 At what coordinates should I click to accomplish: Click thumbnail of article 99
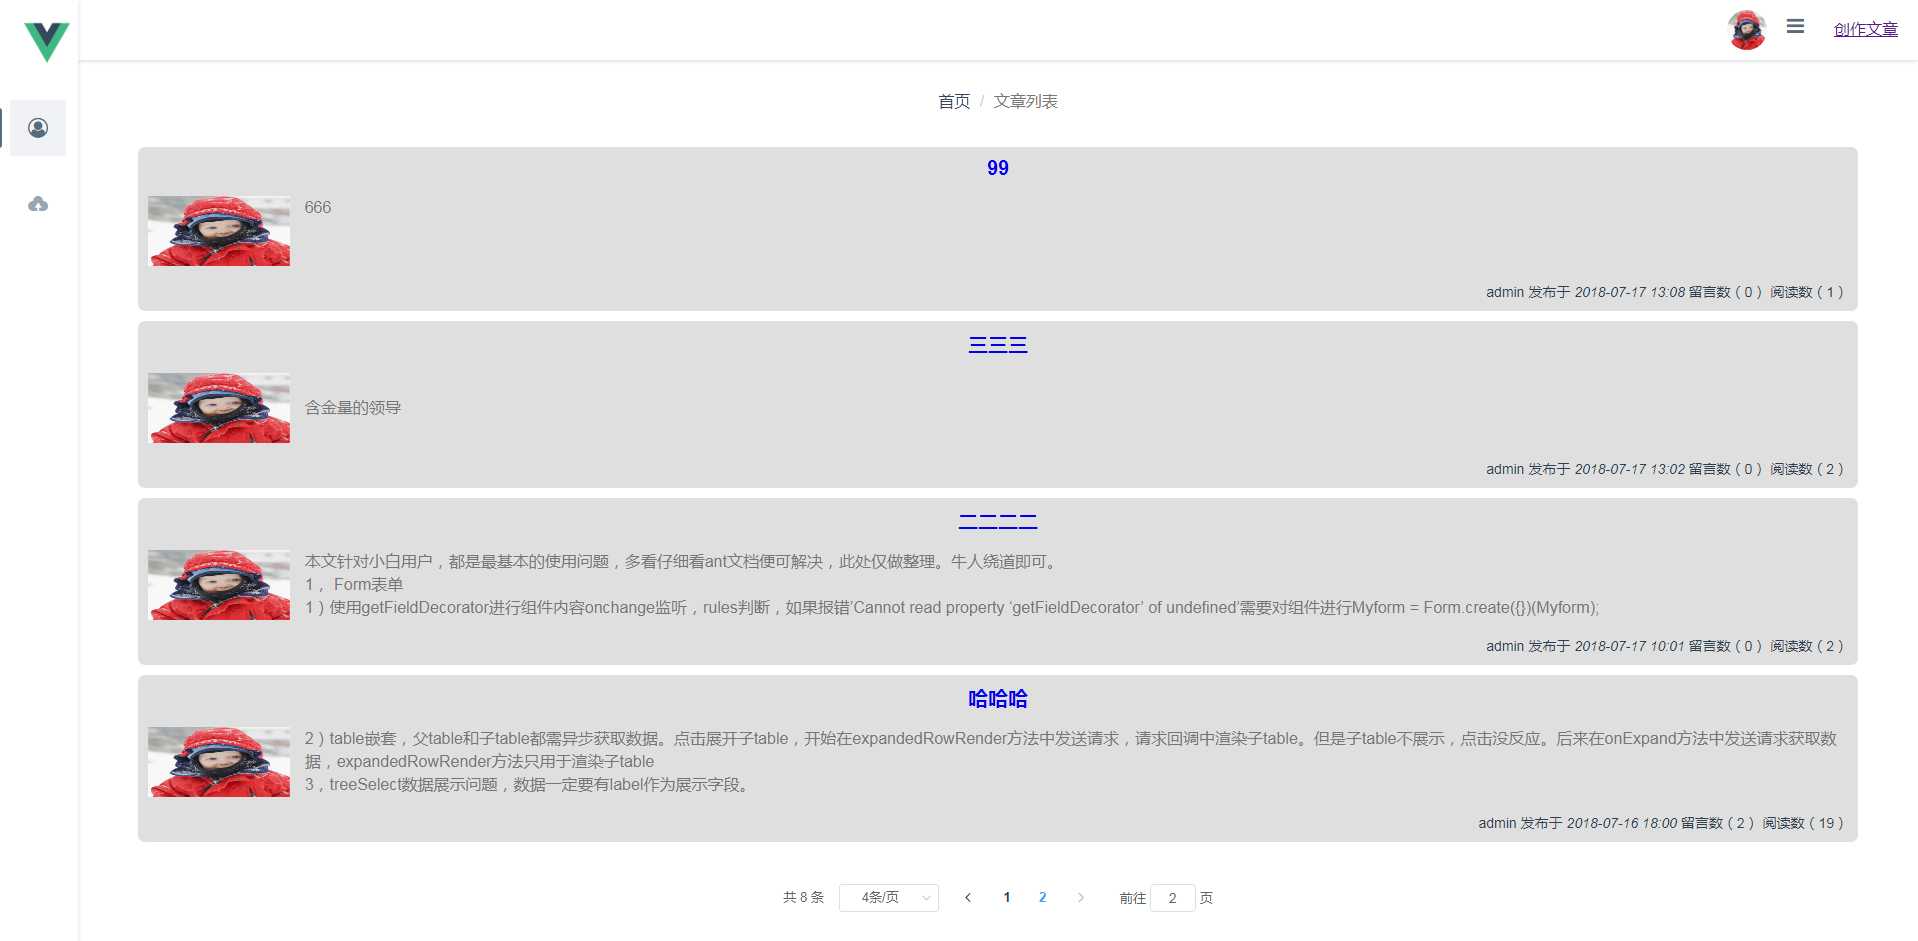tap(219, 231)
